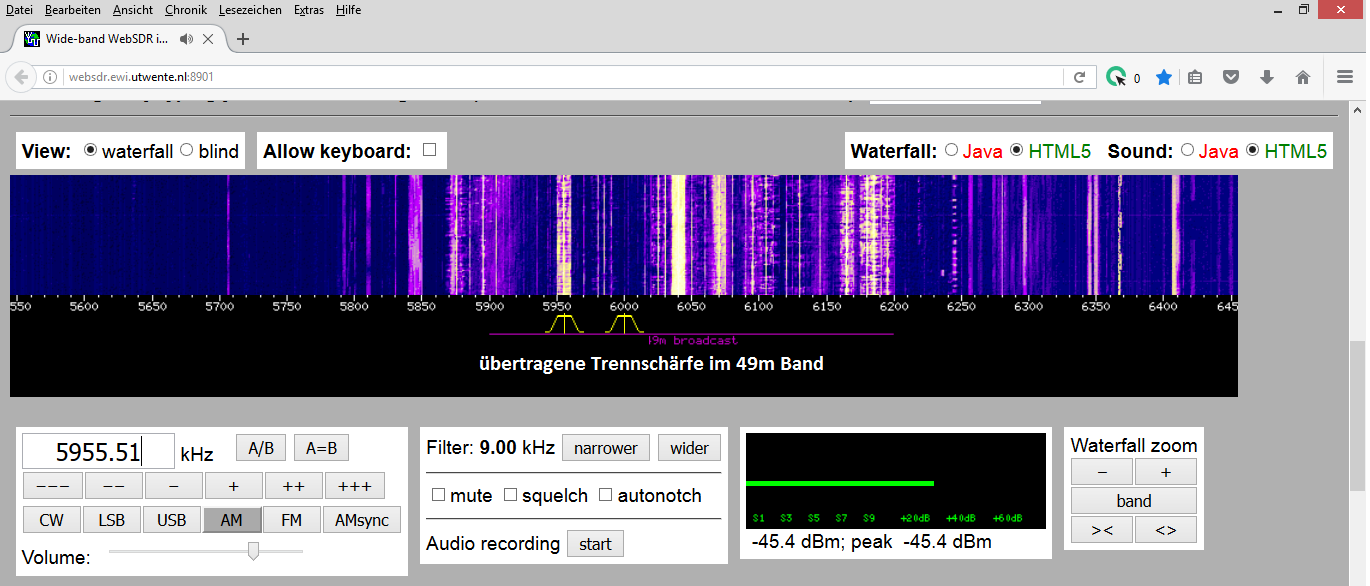Viewport: 1370px width, 586px height.
Task: Click the frequency kHz input field
Action: tap(98, 452)
